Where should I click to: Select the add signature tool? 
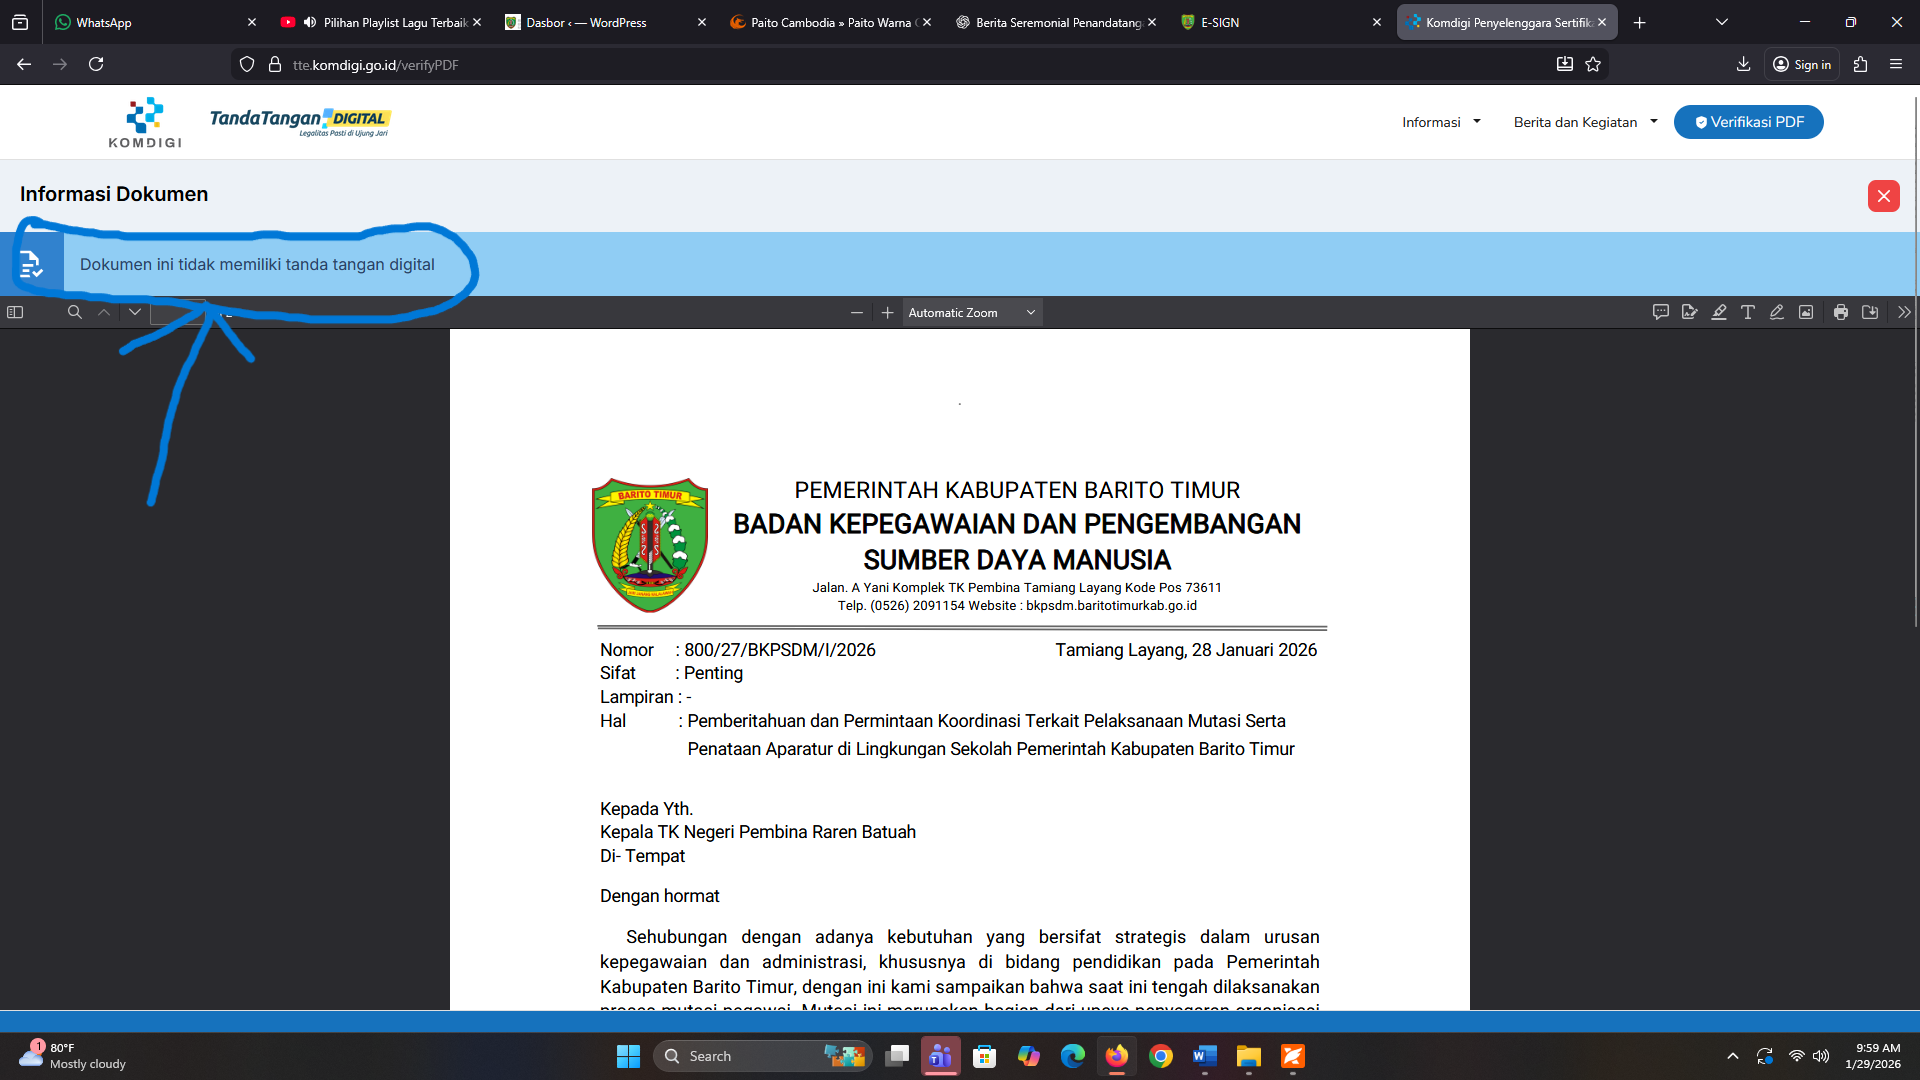pyautogui.click(x=1690, y=312)
